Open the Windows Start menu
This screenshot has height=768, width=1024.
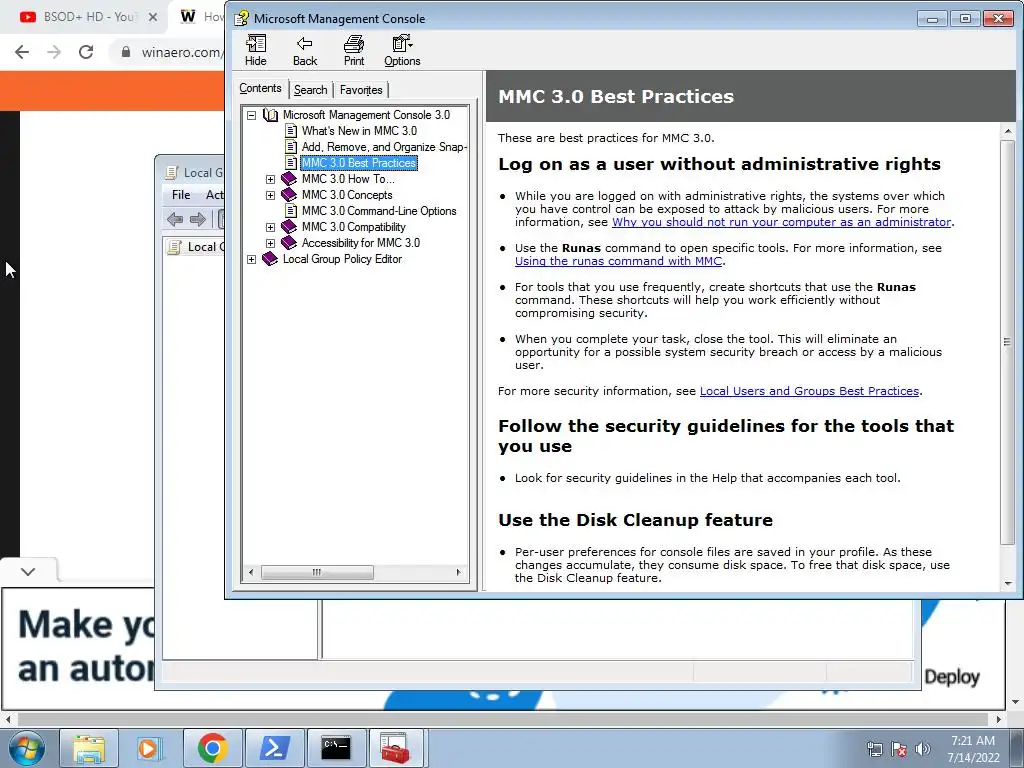(26, 748)
